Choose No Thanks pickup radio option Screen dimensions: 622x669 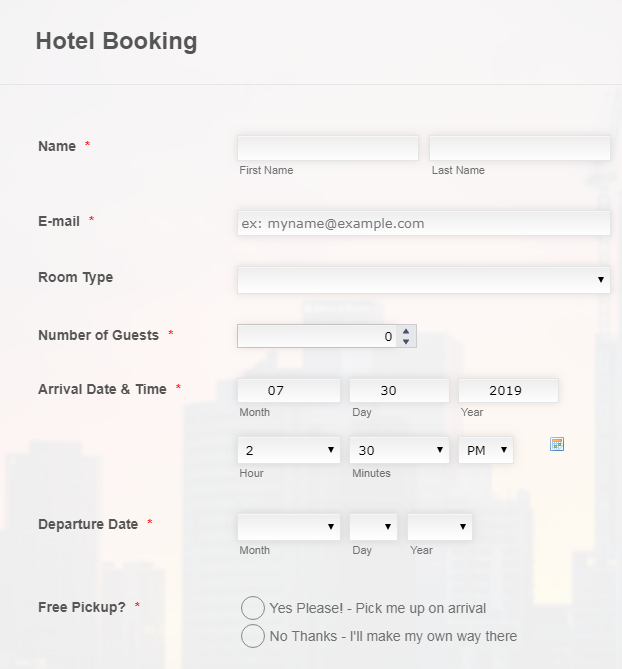coord(253,636)
